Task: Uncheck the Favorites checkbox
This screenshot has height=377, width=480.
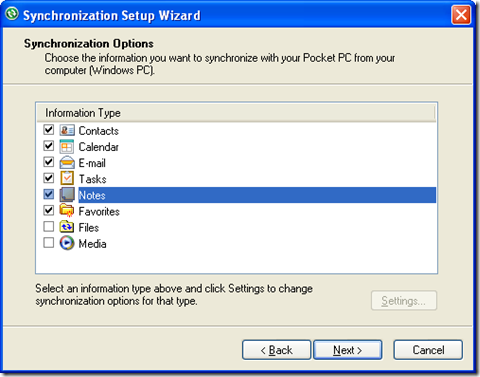Action: [x=49, y=210]
